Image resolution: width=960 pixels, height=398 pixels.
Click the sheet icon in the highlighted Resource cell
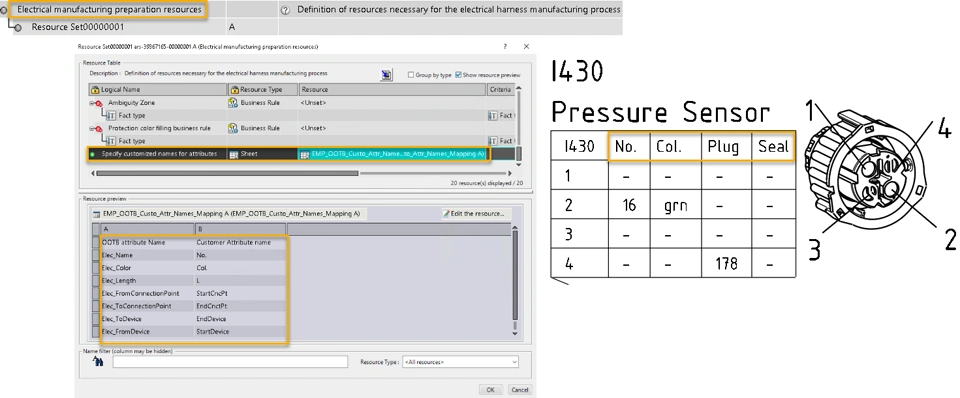click(x=304, y=154)
